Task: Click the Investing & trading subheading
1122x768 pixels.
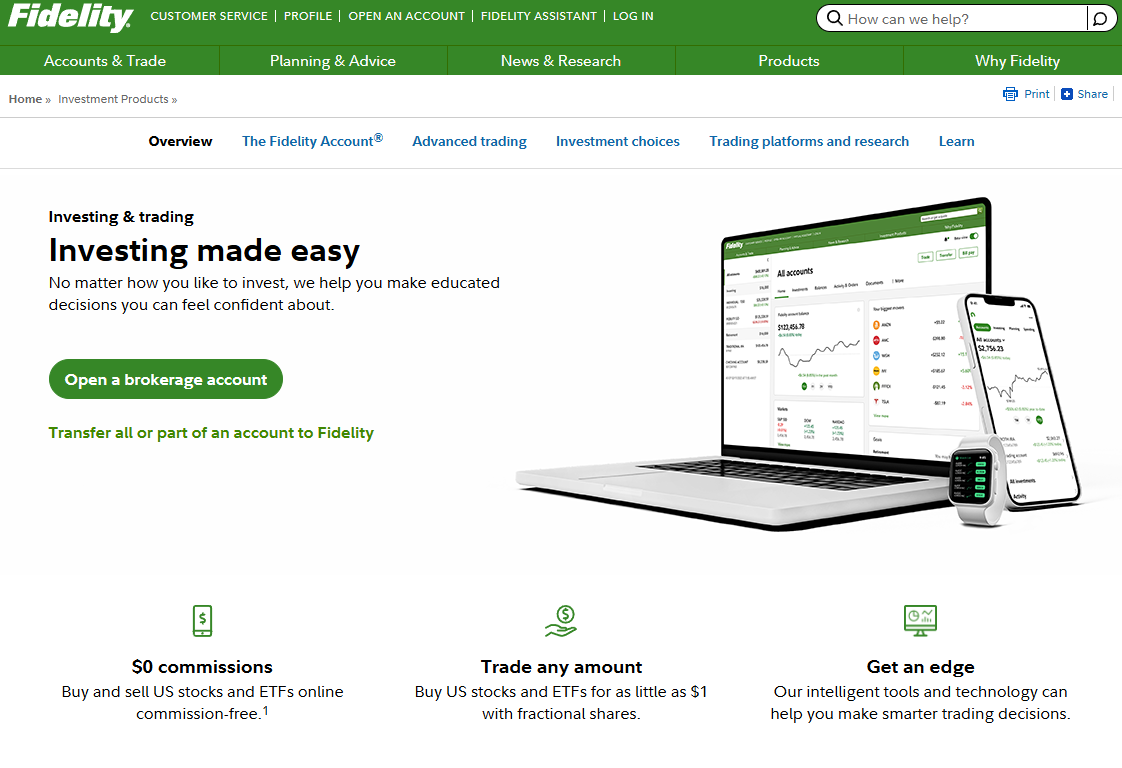Action: pos(121,216)
